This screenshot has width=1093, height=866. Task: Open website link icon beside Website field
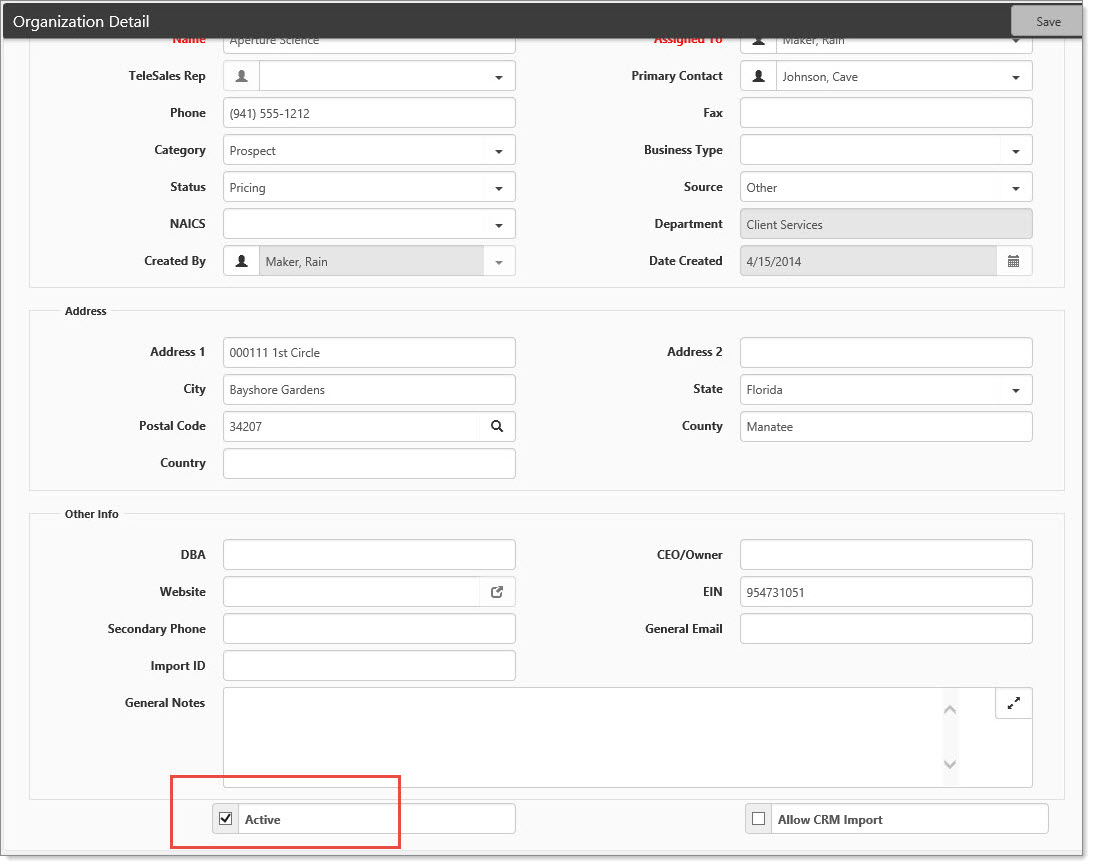coord(497,591)
